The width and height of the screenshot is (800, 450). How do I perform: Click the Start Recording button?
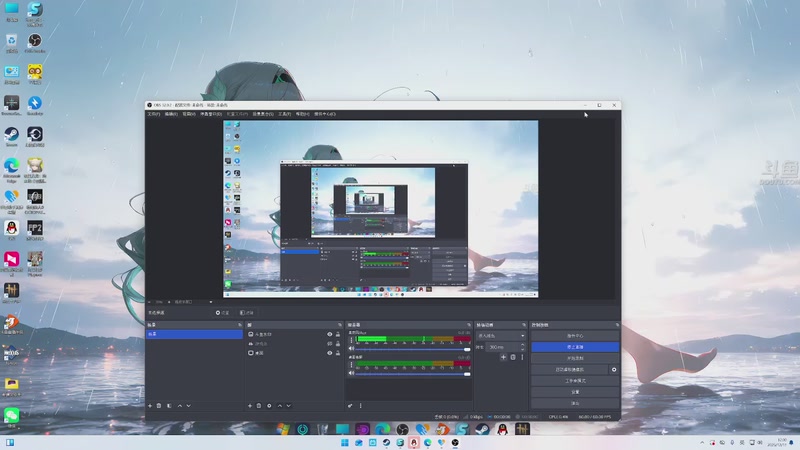point(575,358)
